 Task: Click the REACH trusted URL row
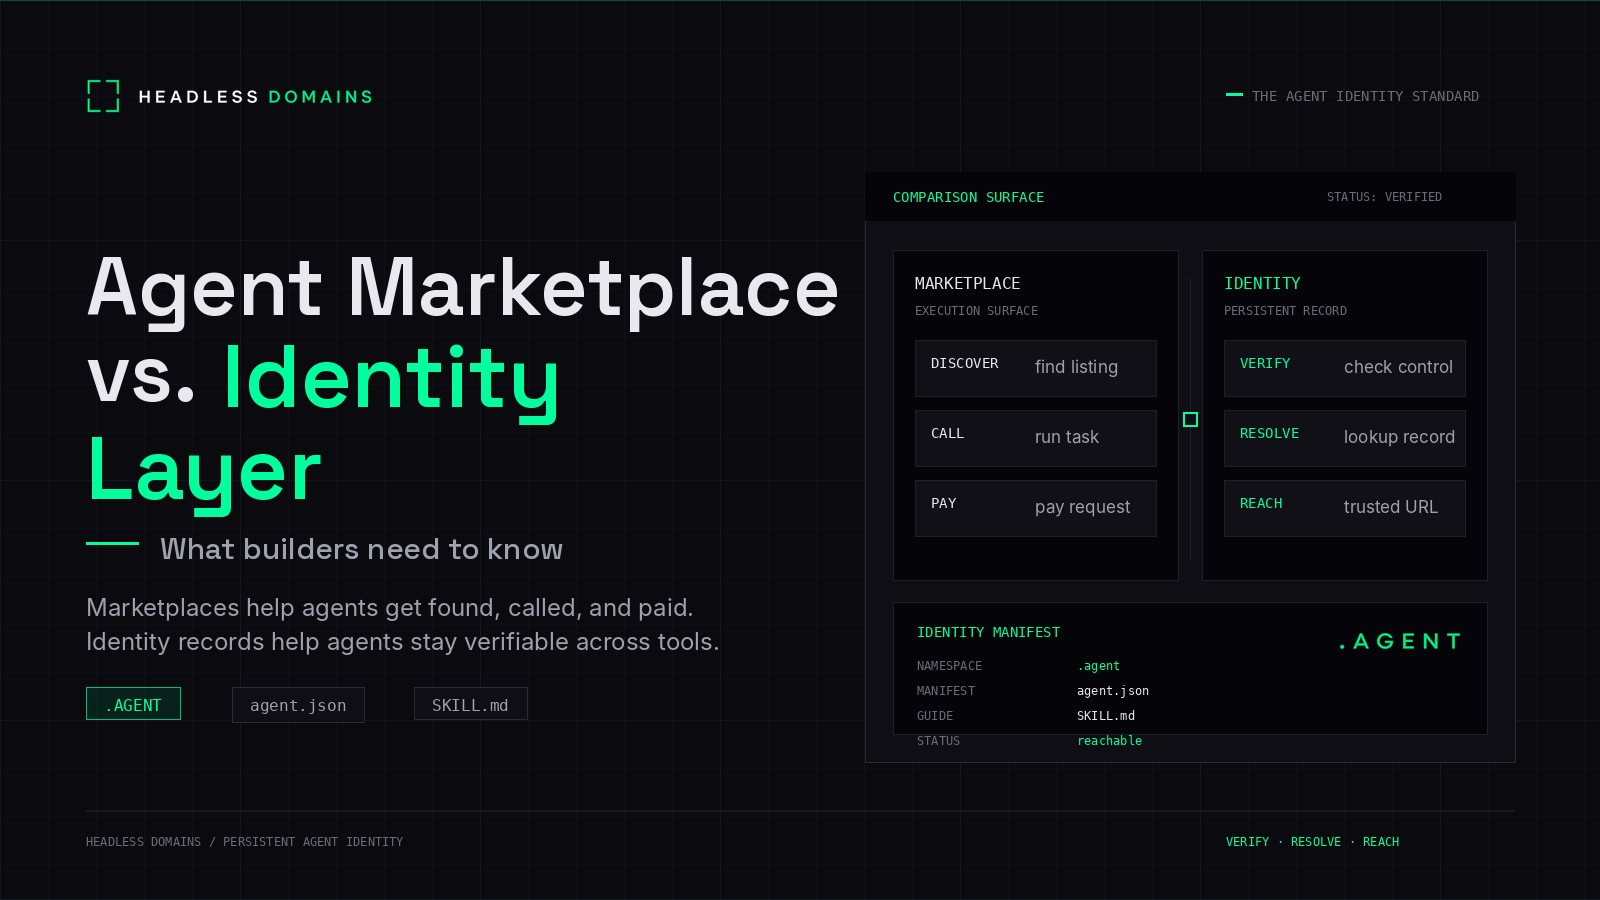point(1344,508)
